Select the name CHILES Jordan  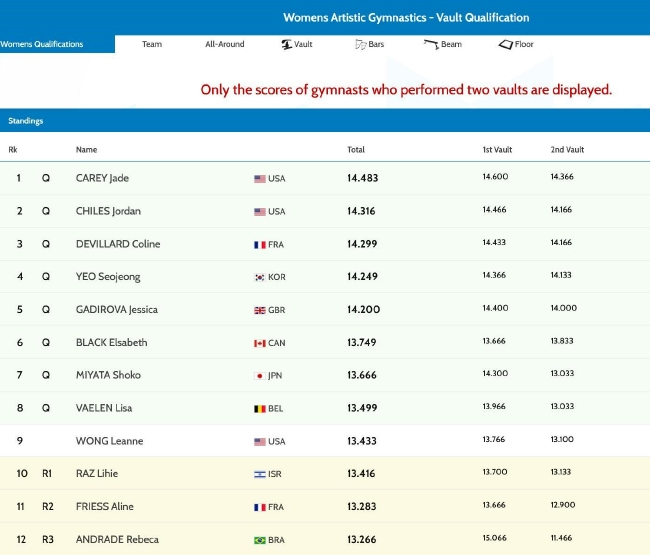pyautogui.click(x=108, y=211)
